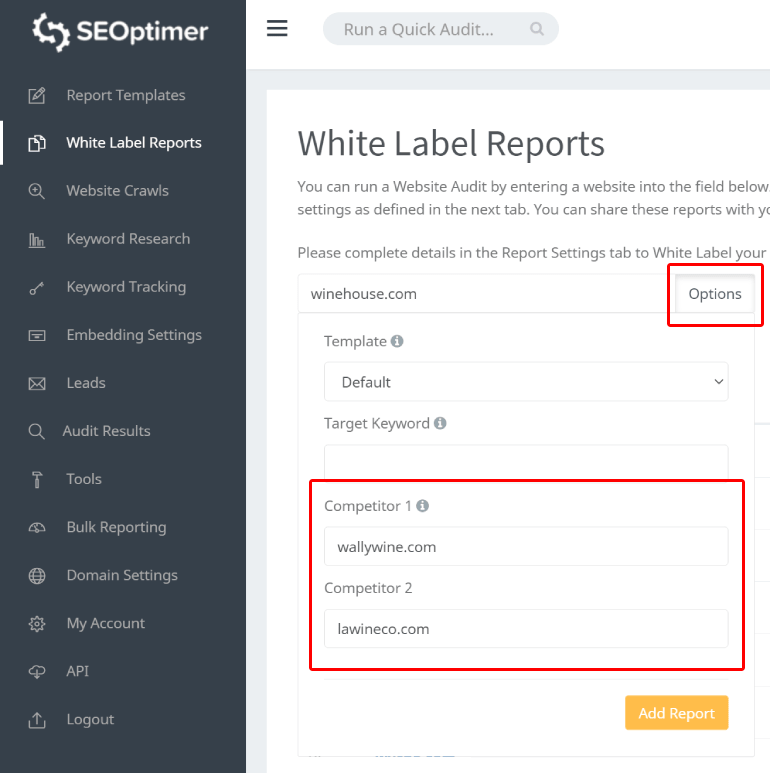Open White Label Reports page
This screenshot has width=770, height=773.
pyautogui.click(x=134, y=143)
